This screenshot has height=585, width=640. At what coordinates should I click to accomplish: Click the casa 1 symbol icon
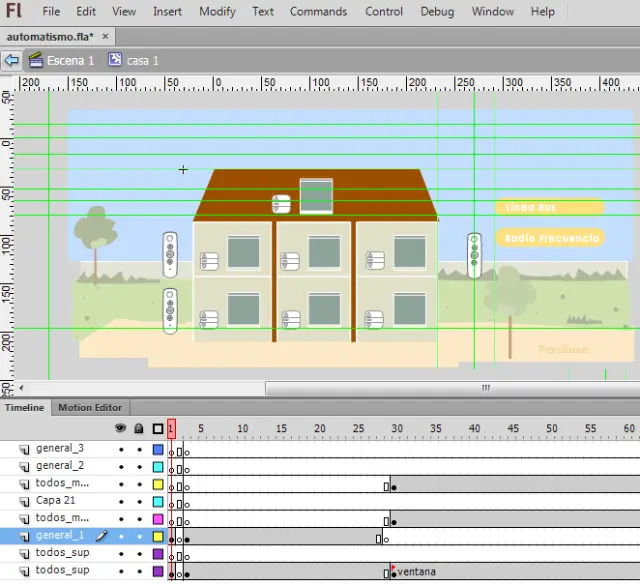coord(115,60)
